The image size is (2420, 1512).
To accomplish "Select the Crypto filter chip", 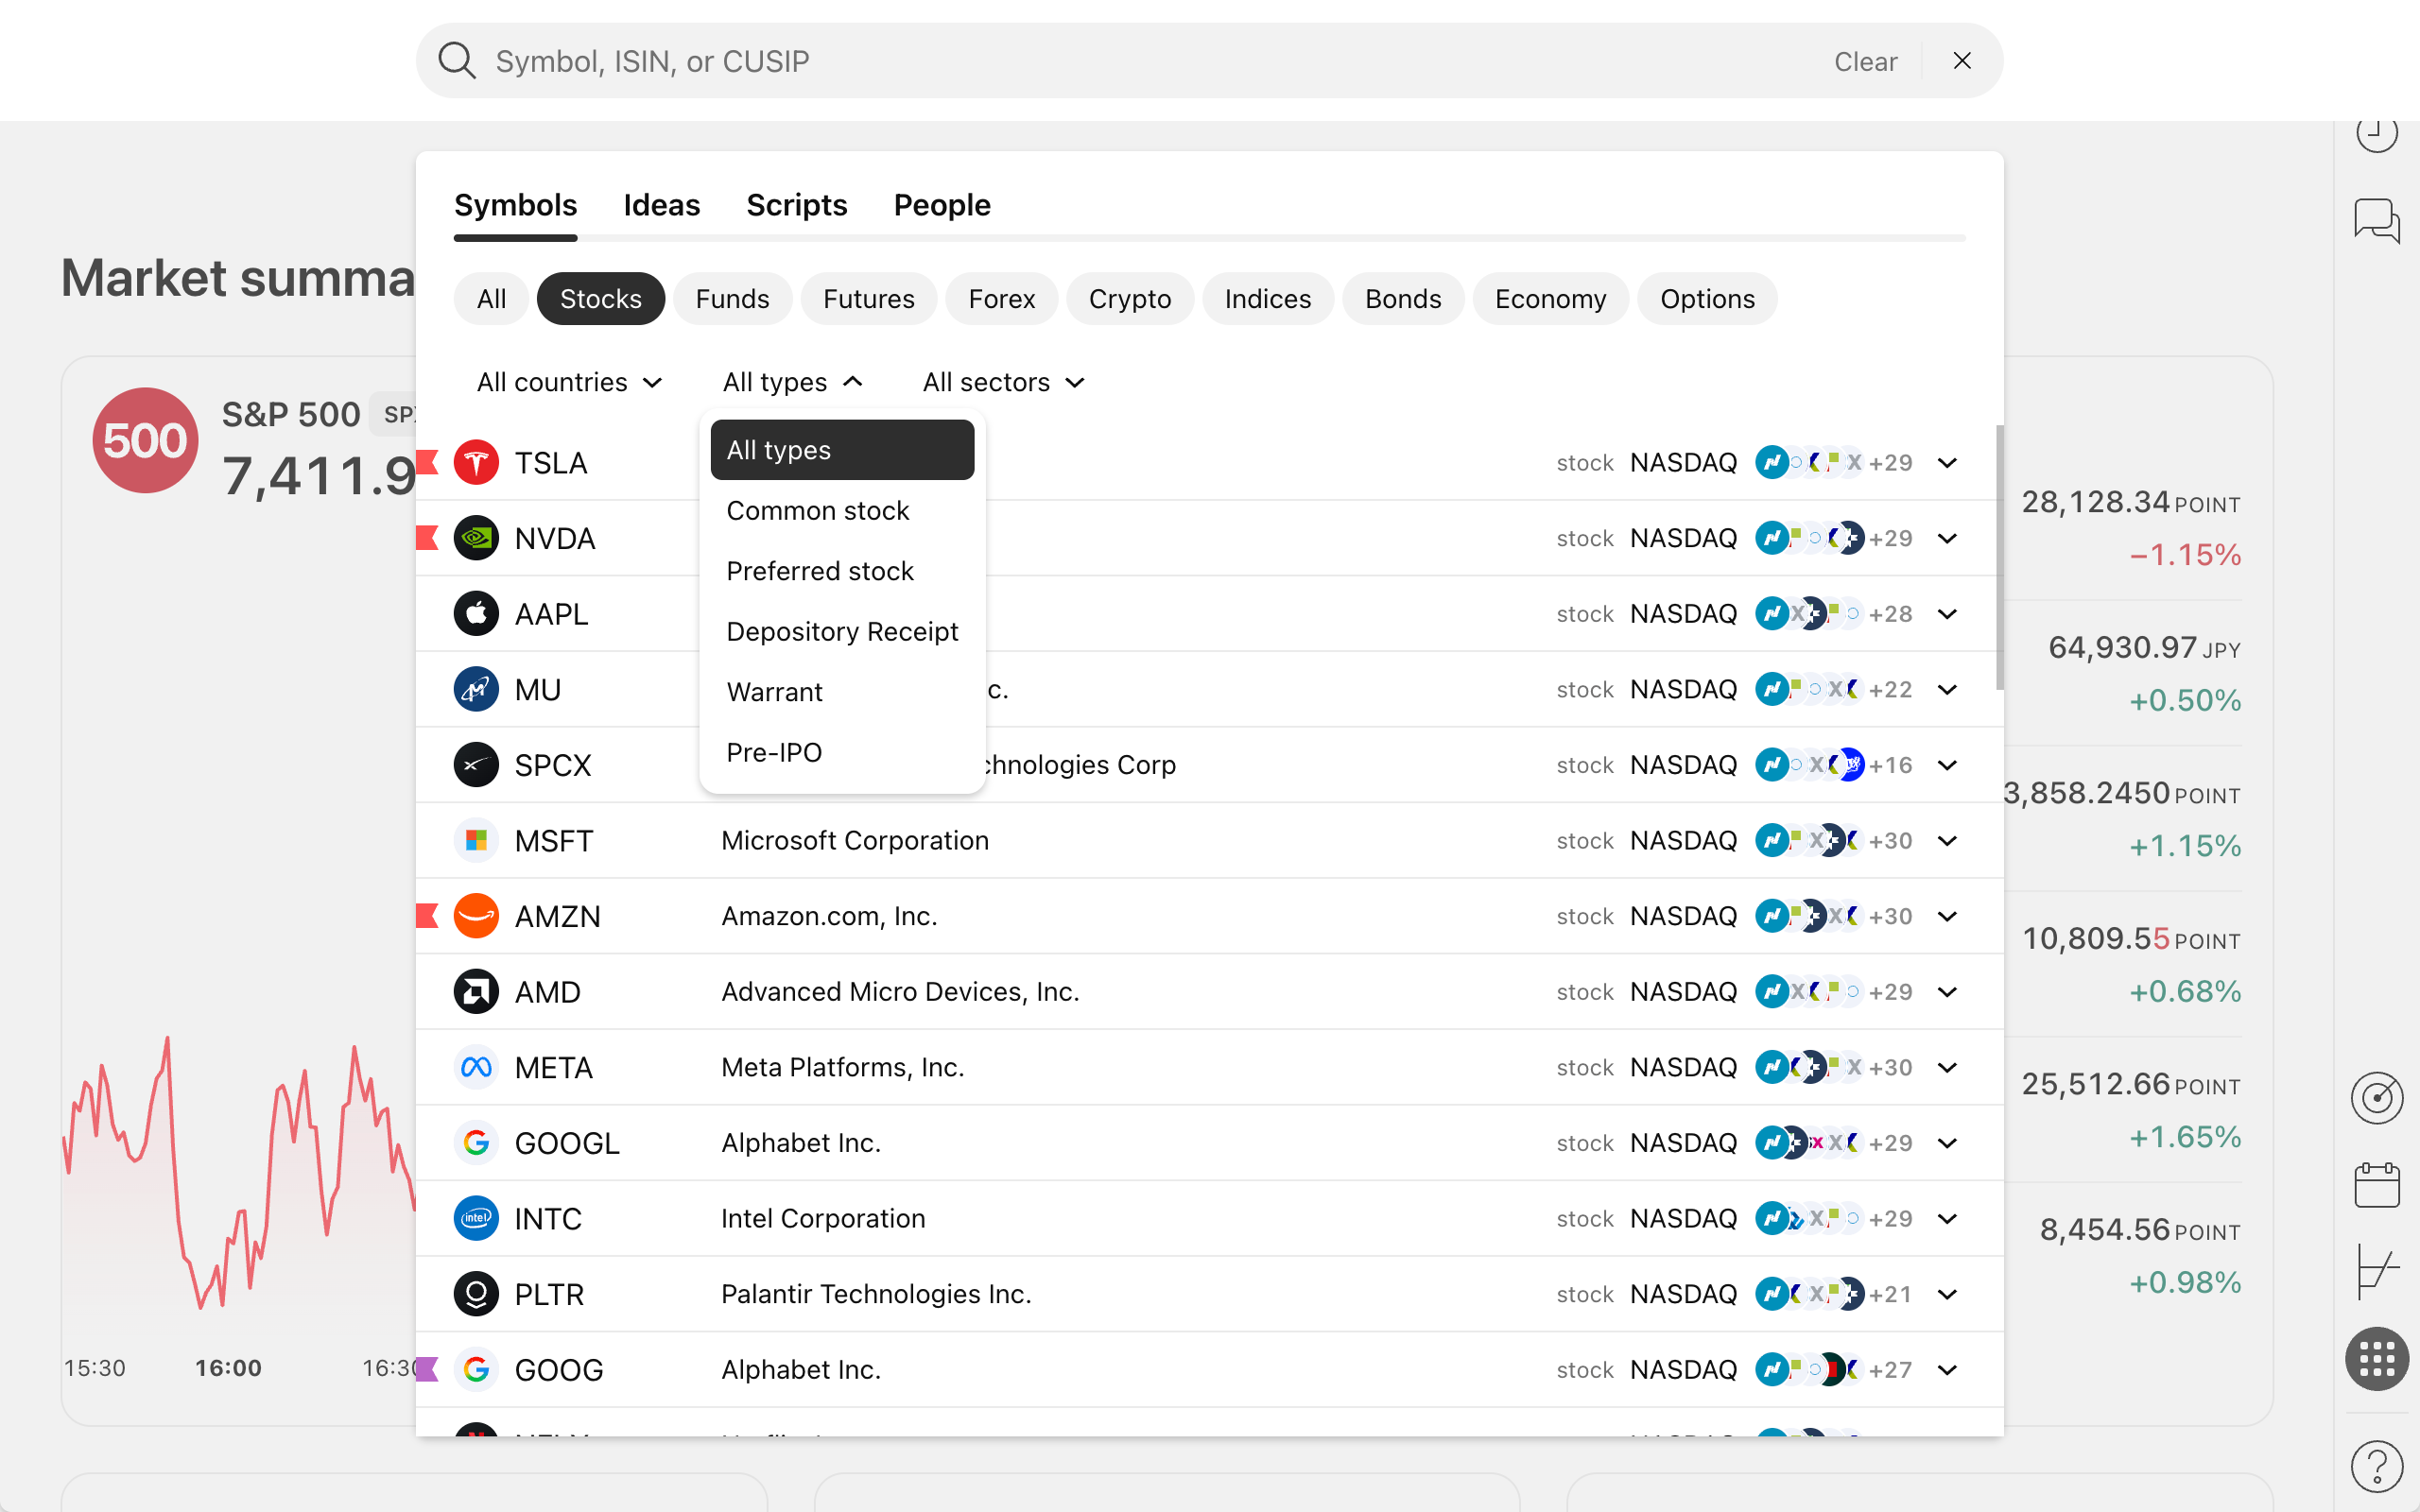I will coord(1130,299).
